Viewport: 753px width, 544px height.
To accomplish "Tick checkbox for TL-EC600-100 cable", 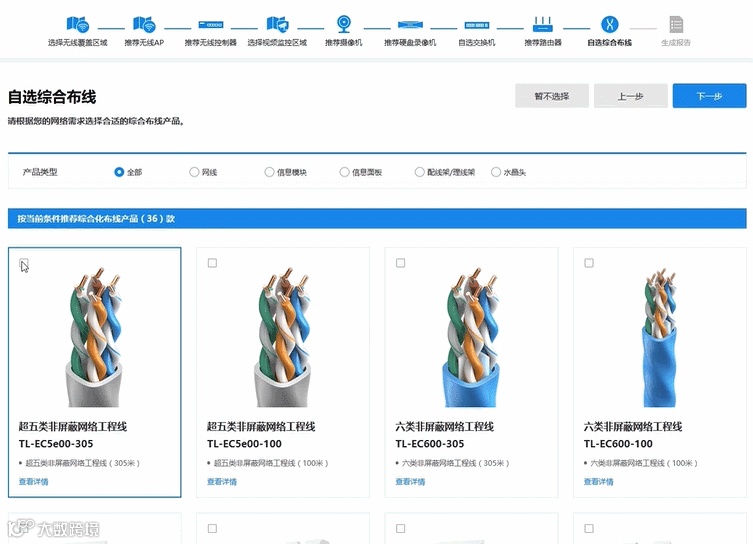I will coord(589,263).
